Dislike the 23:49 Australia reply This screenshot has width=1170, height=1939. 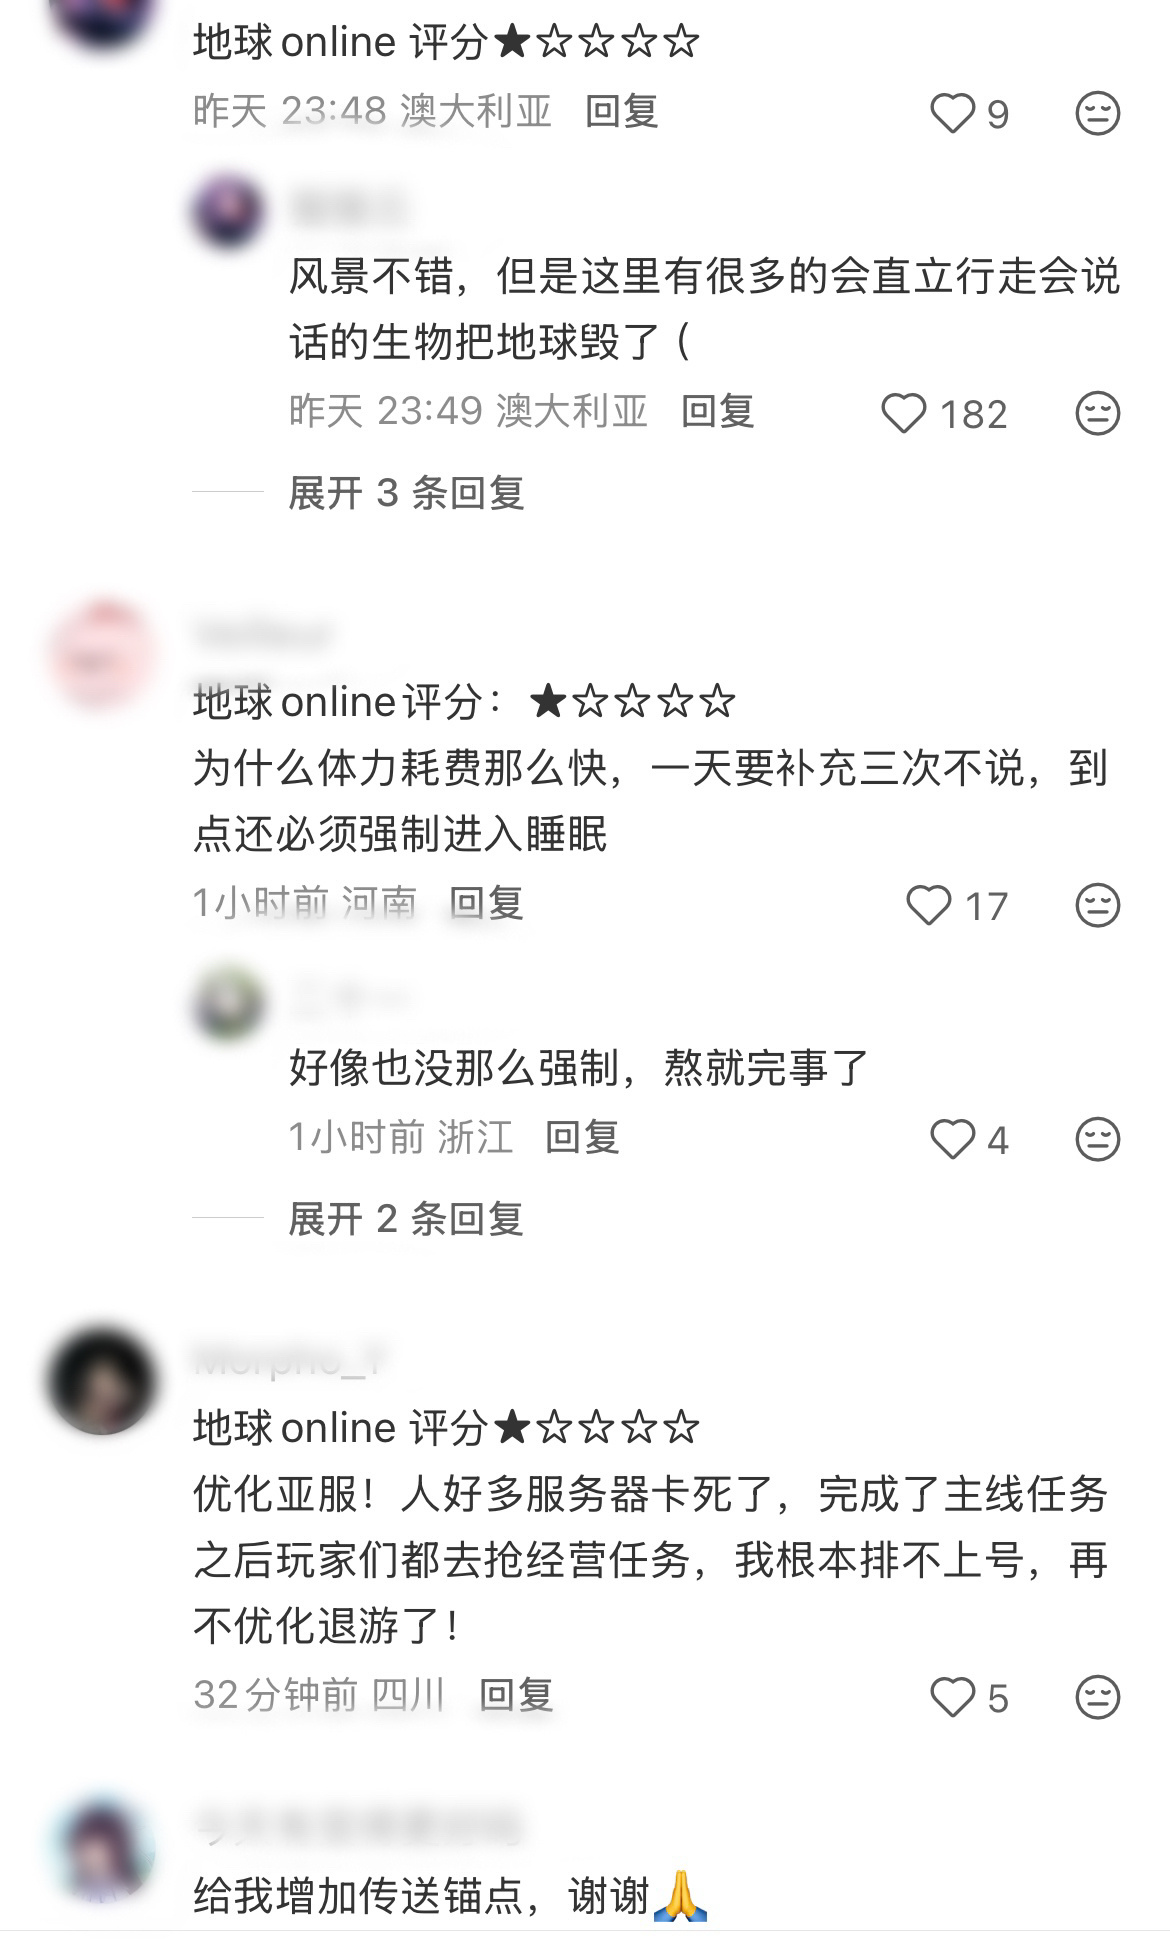point(1097,413)
